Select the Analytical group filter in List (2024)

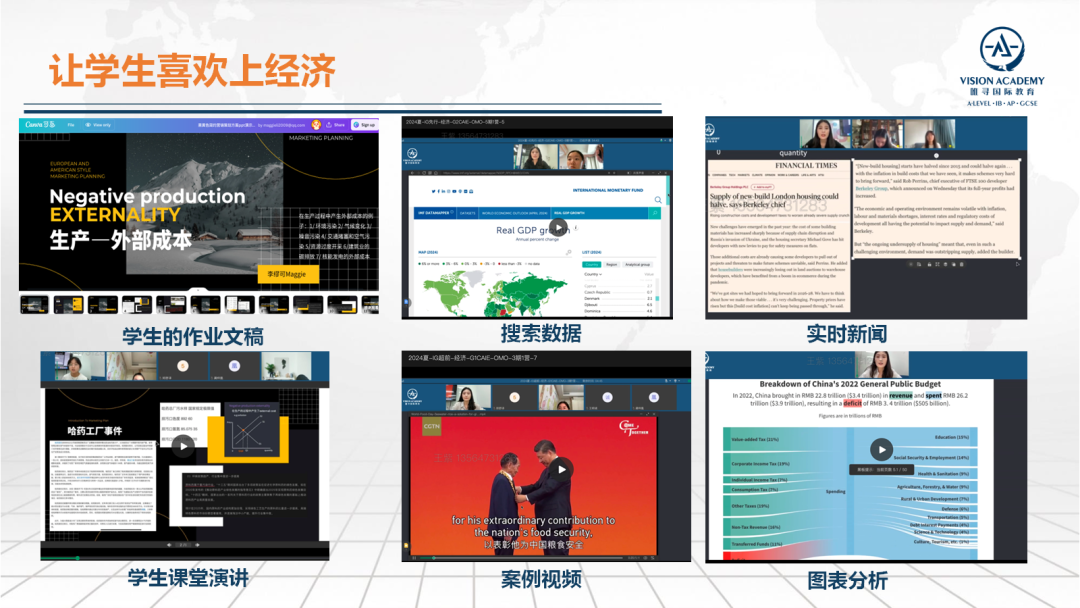[637, 264]
